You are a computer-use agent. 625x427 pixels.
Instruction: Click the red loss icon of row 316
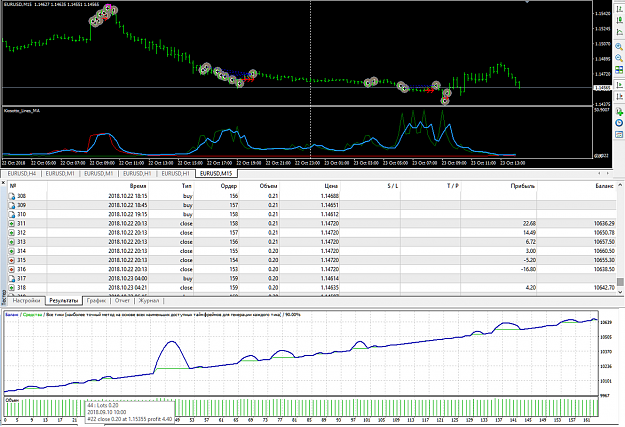(12, 269)
